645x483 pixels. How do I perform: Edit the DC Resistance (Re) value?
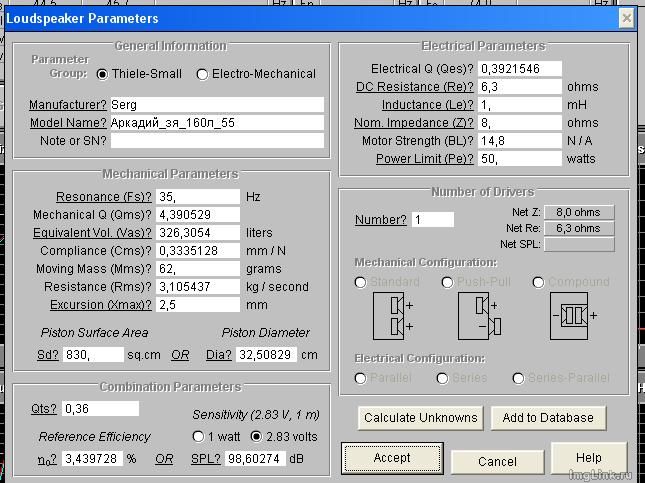pos(518,87)
